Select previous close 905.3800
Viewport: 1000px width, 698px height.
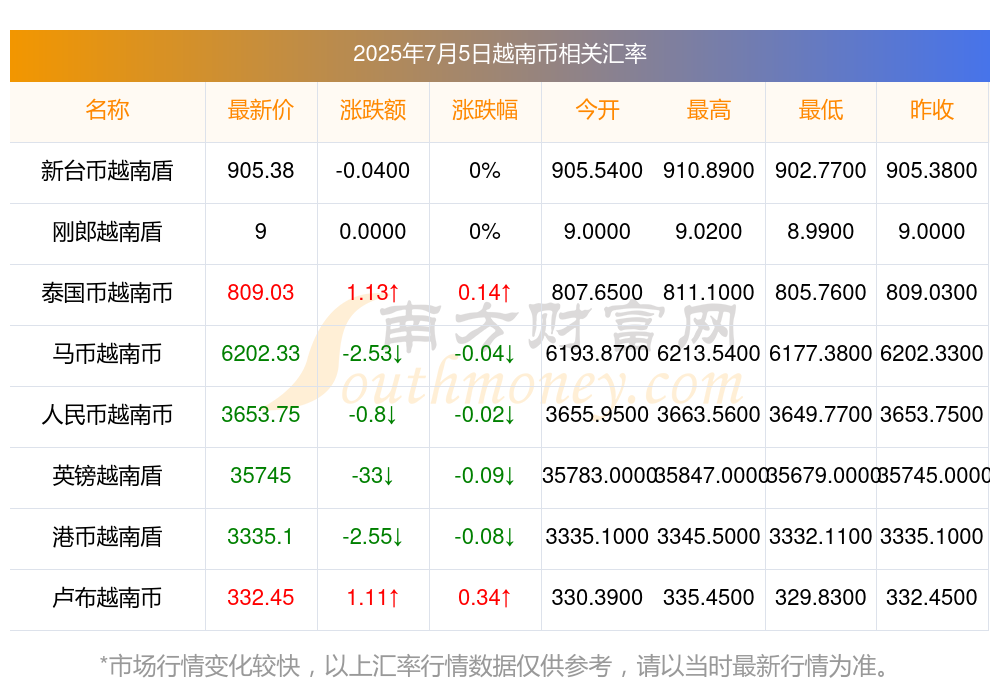pos(932,170)
